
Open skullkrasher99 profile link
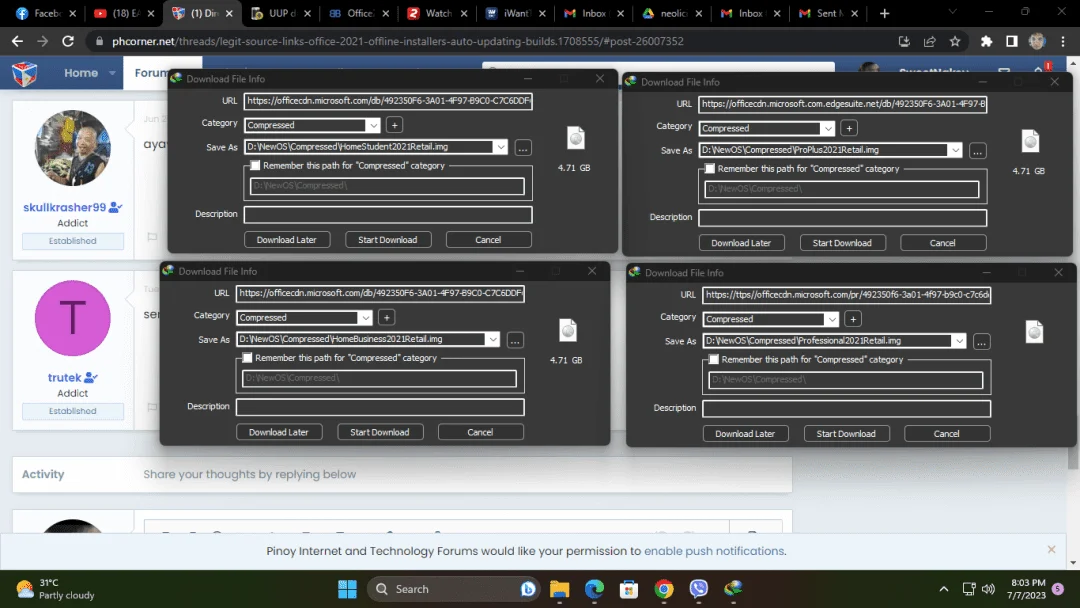[x=65, y=207]
